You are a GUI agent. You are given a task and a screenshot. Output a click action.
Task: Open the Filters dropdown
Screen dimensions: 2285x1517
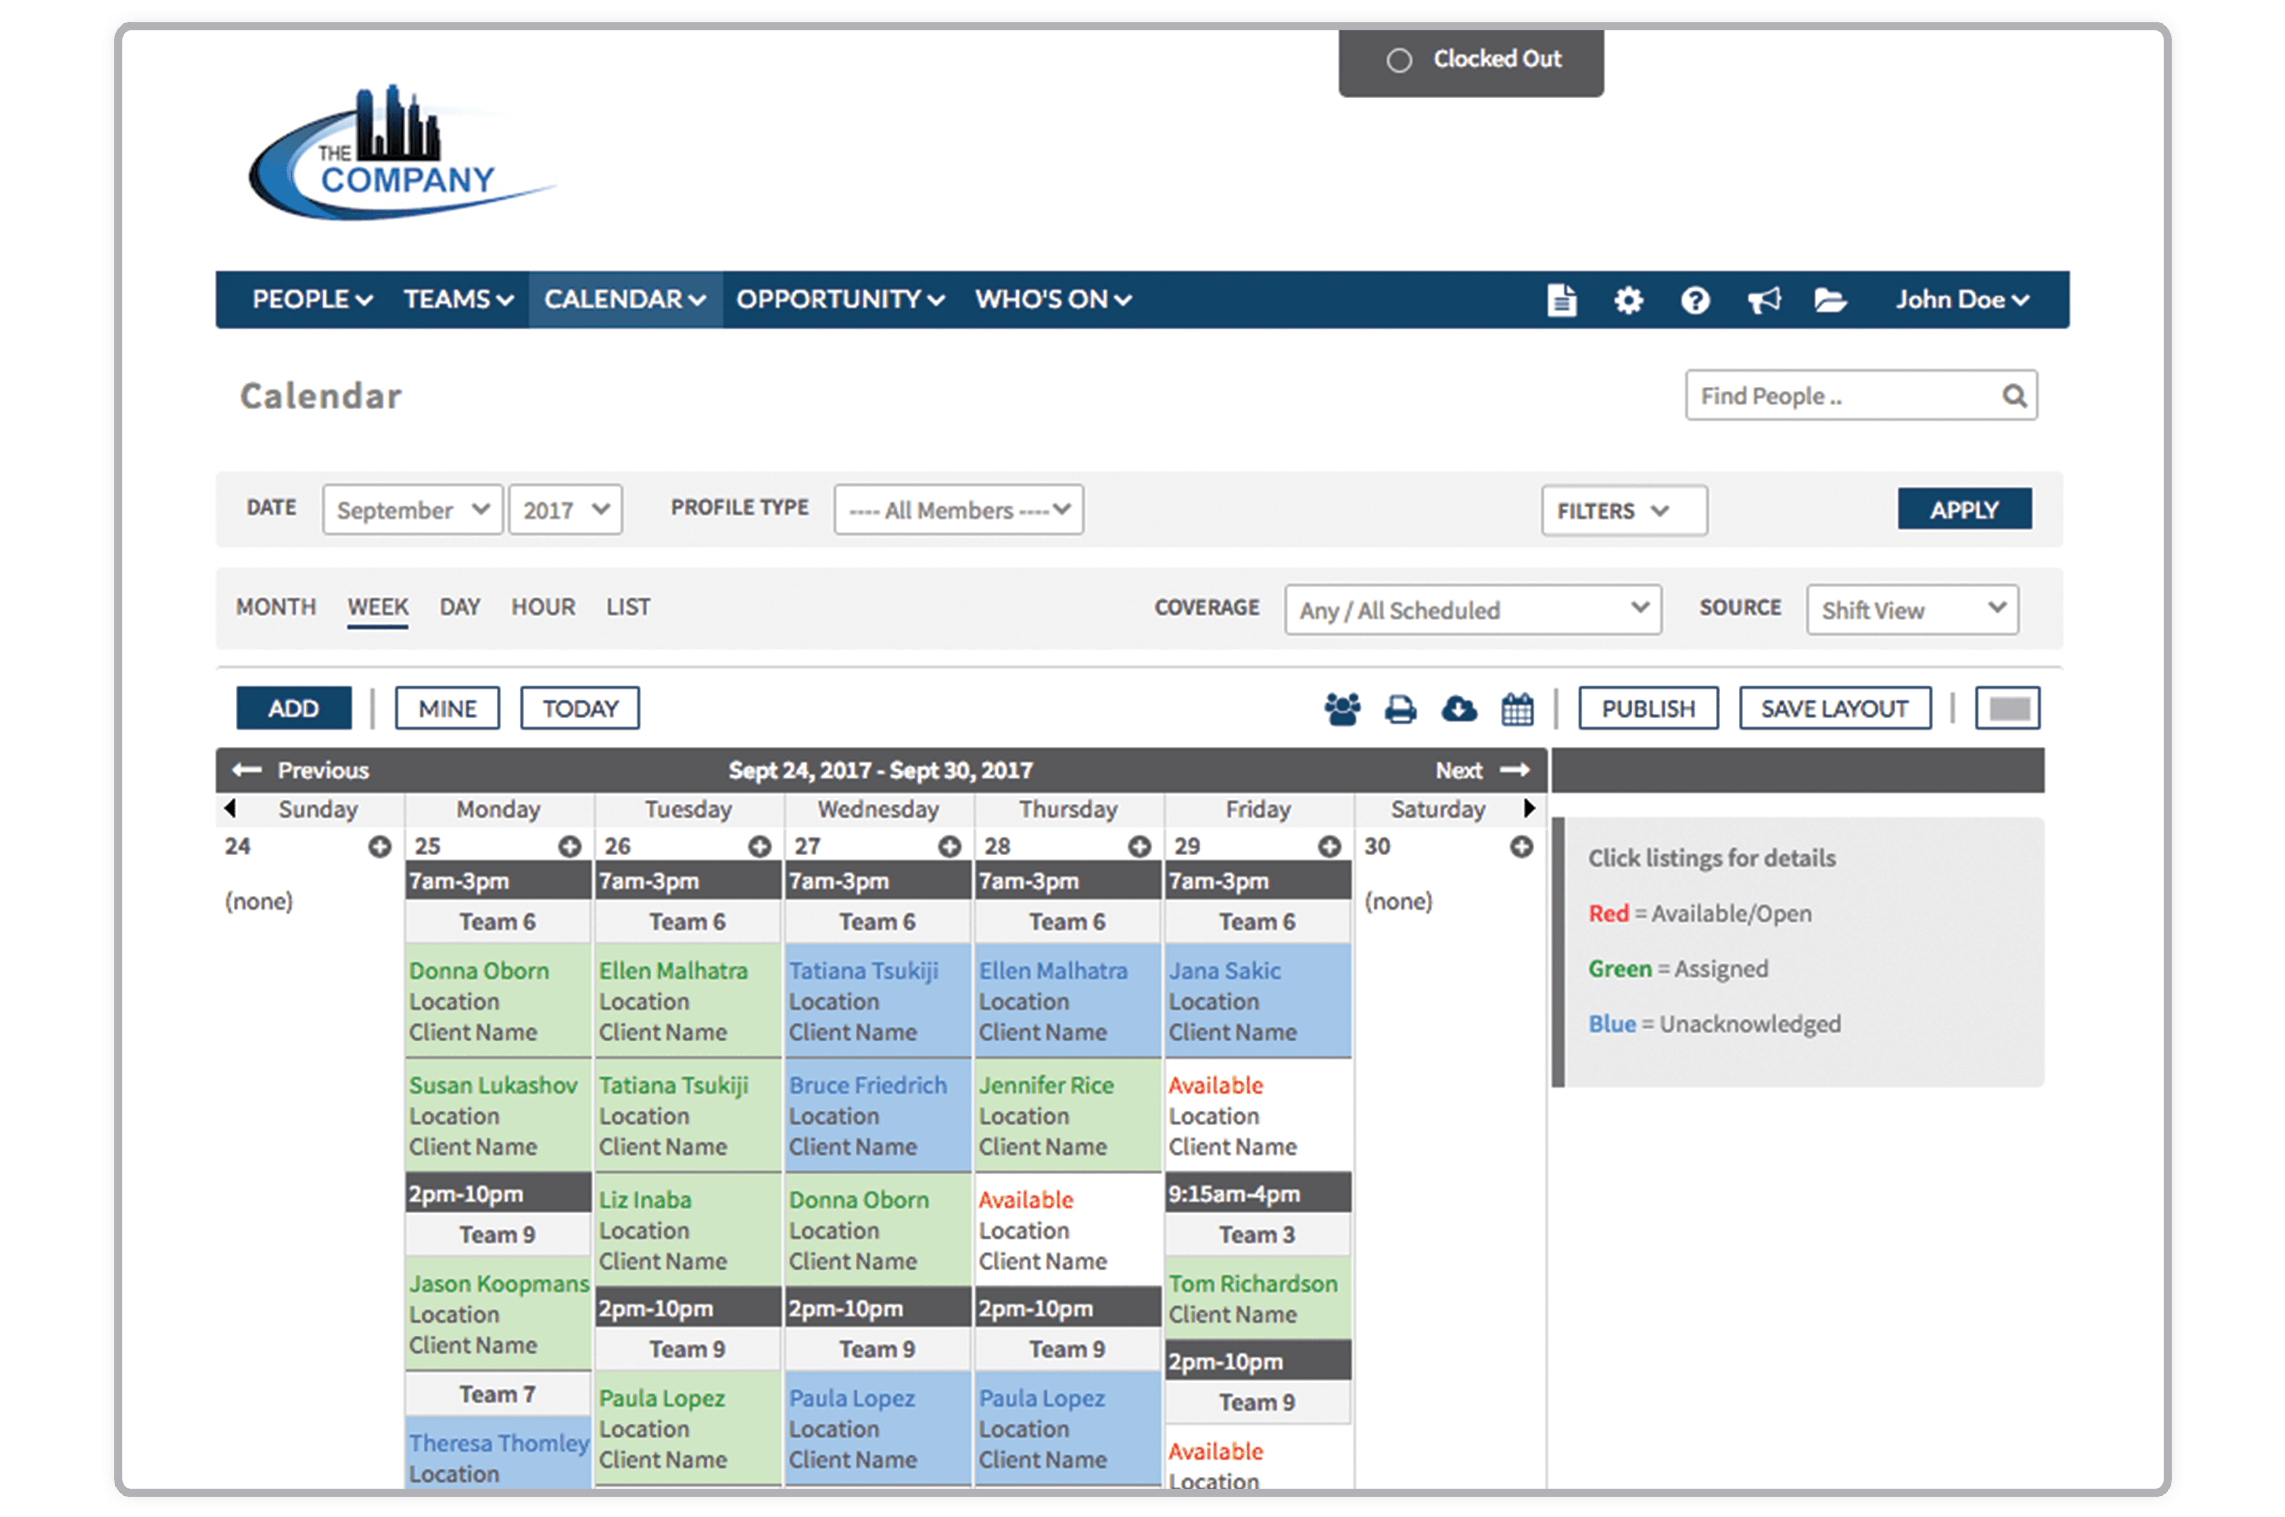1623,511
